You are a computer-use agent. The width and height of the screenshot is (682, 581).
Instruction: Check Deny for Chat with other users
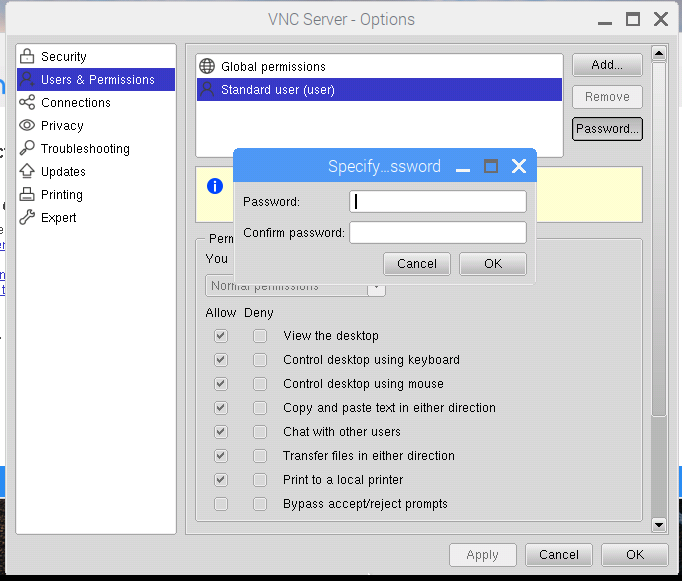coord(260,432)
